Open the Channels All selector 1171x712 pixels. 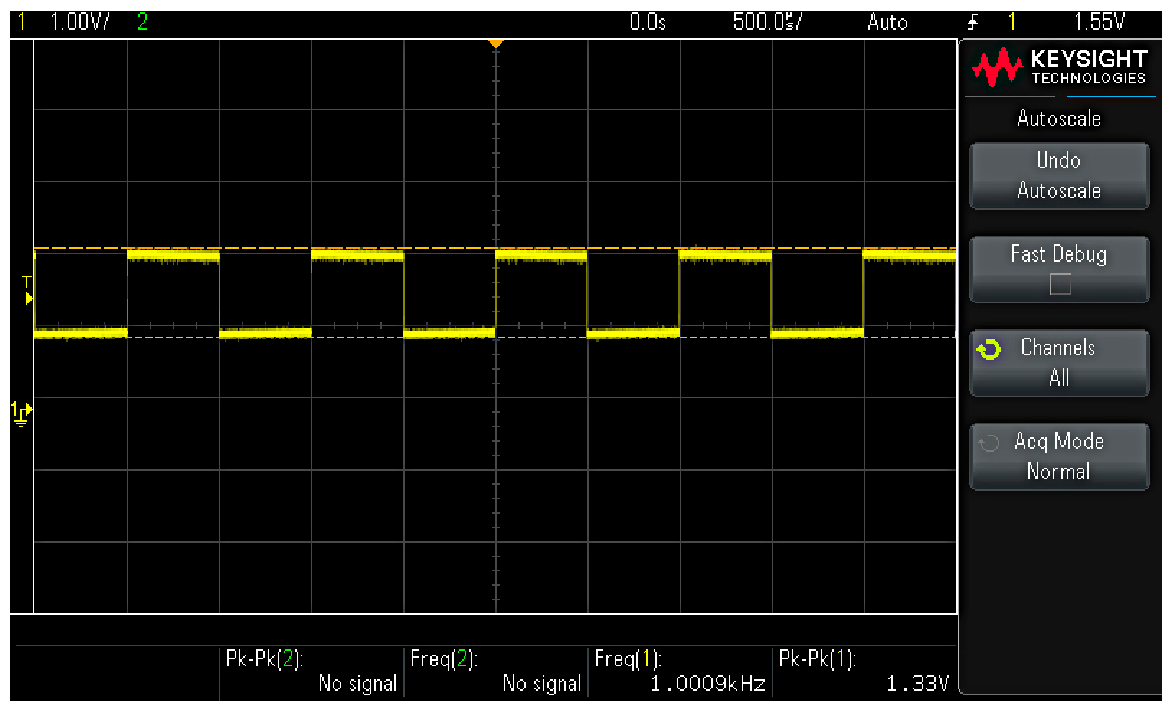(1058, 363)
